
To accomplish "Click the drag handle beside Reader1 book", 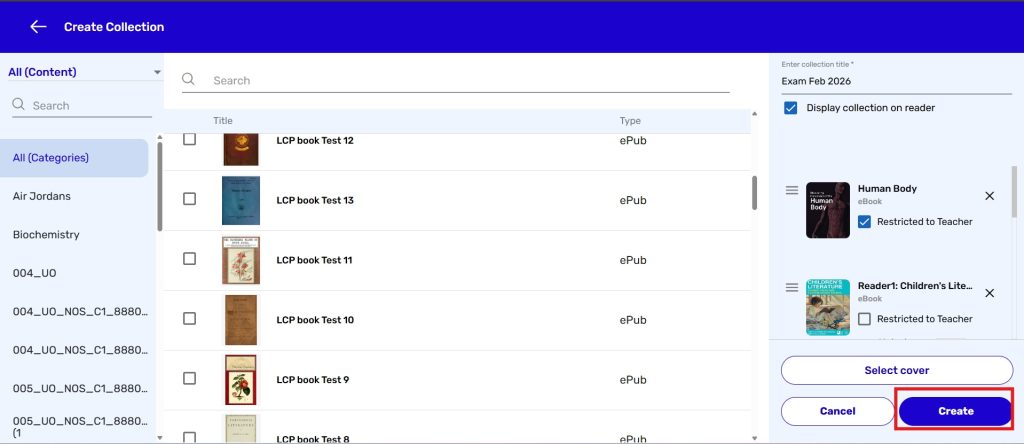I will 792,288.
